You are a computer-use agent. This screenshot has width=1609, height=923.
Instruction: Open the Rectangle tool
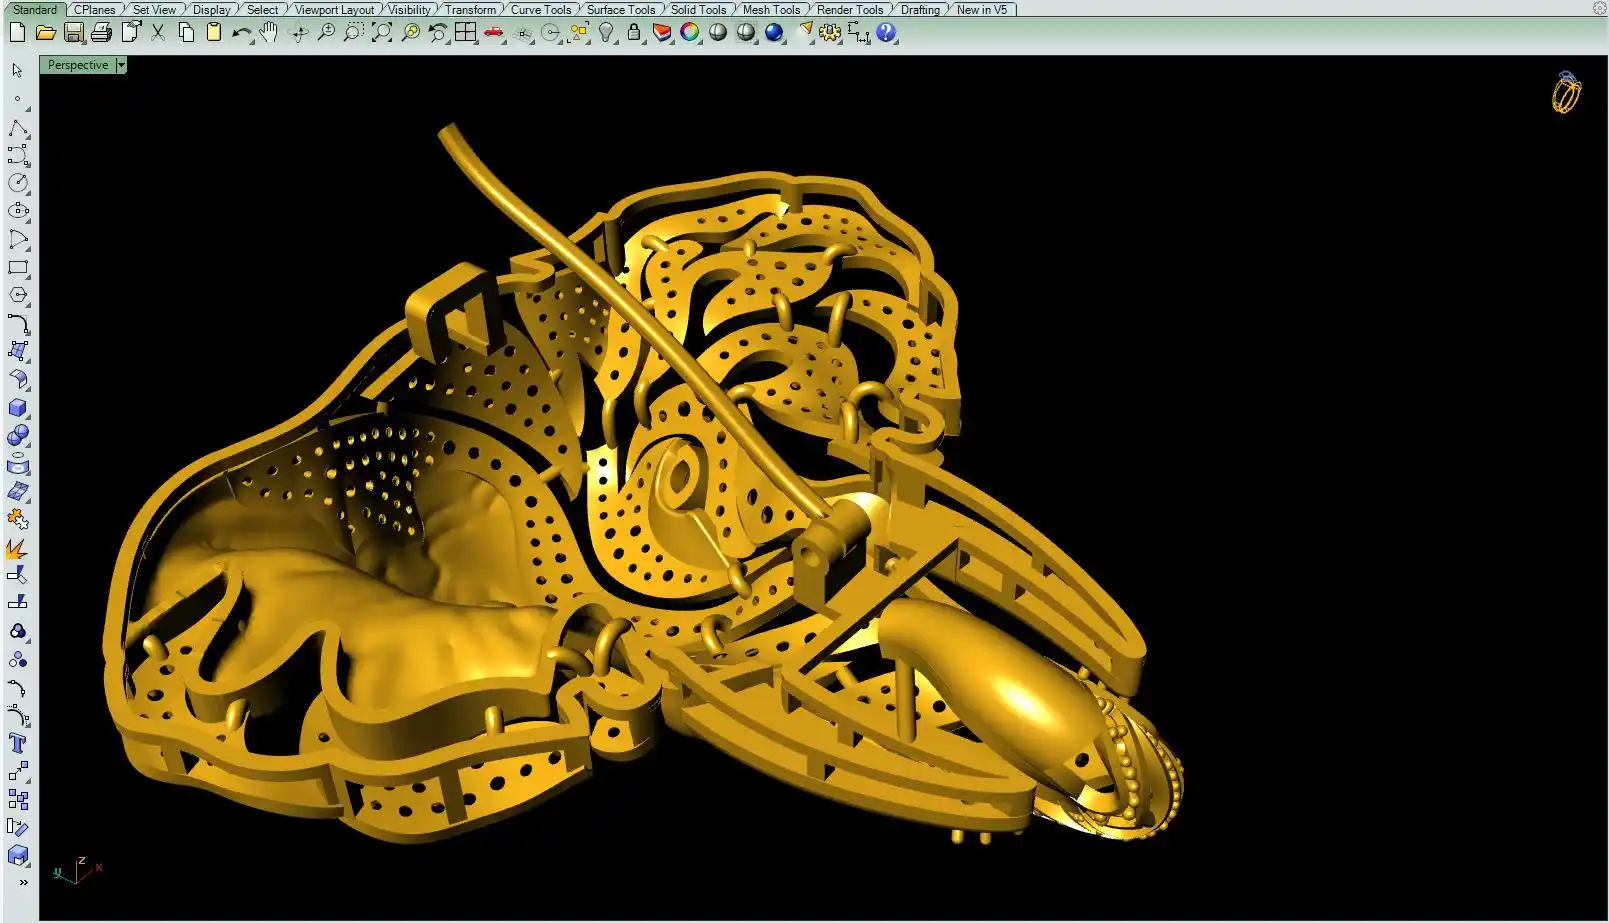click(18, 268)
